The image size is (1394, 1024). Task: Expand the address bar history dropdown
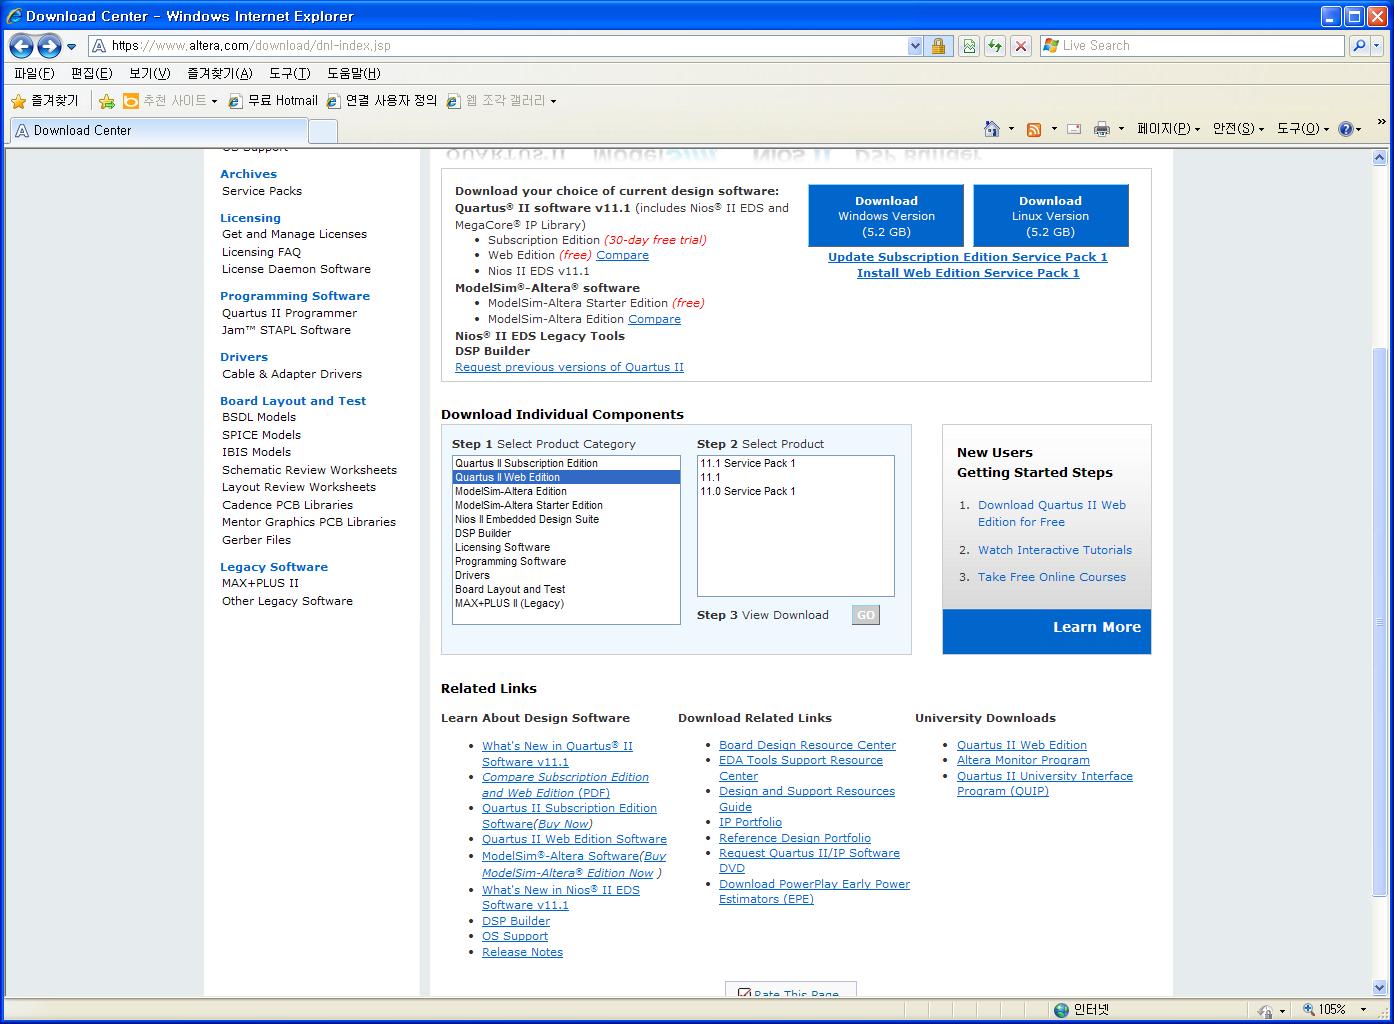click(x=915, y=46)
